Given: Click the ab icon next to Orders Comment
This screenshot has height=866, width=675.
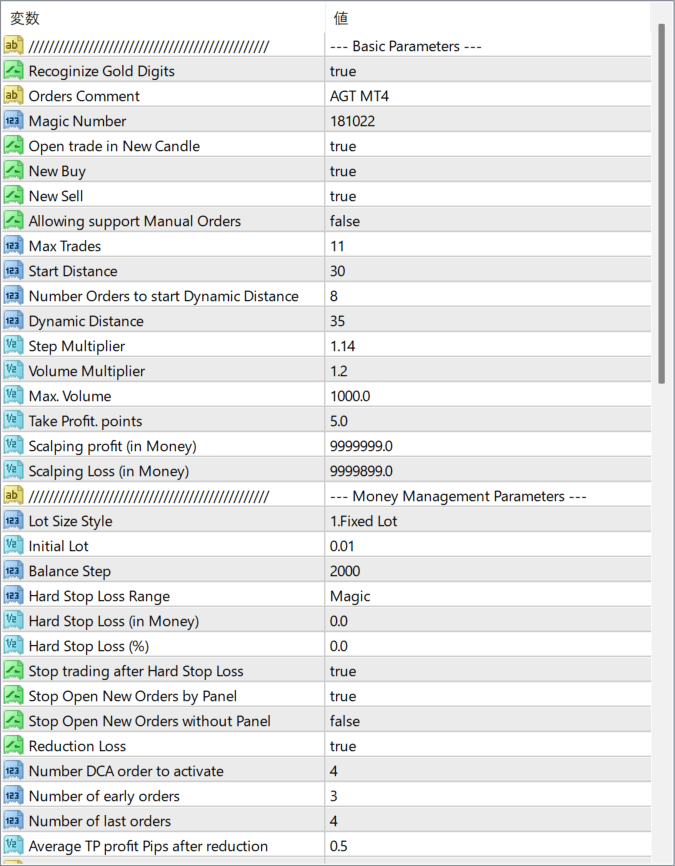Looking at the screenshot, I should pos(13,96).
